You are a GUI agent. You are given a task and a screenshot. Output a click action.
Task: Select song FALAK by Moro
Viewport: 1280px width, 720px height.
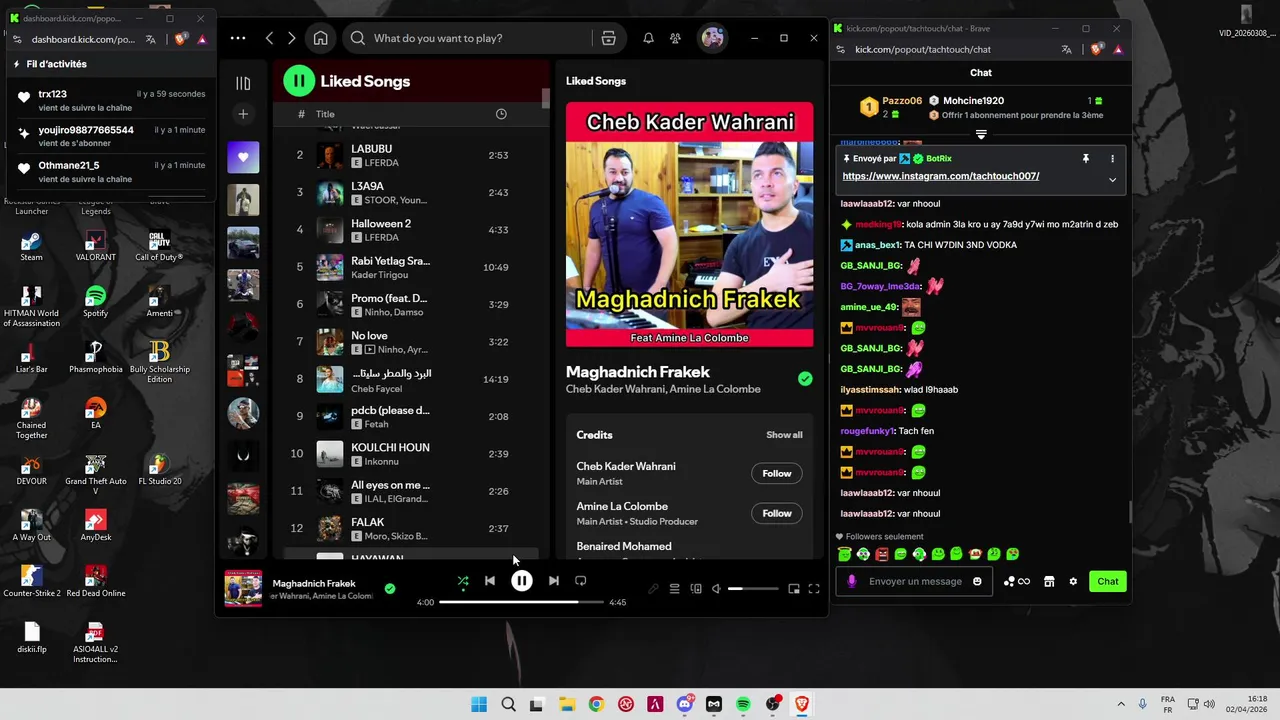pos(412,528)
